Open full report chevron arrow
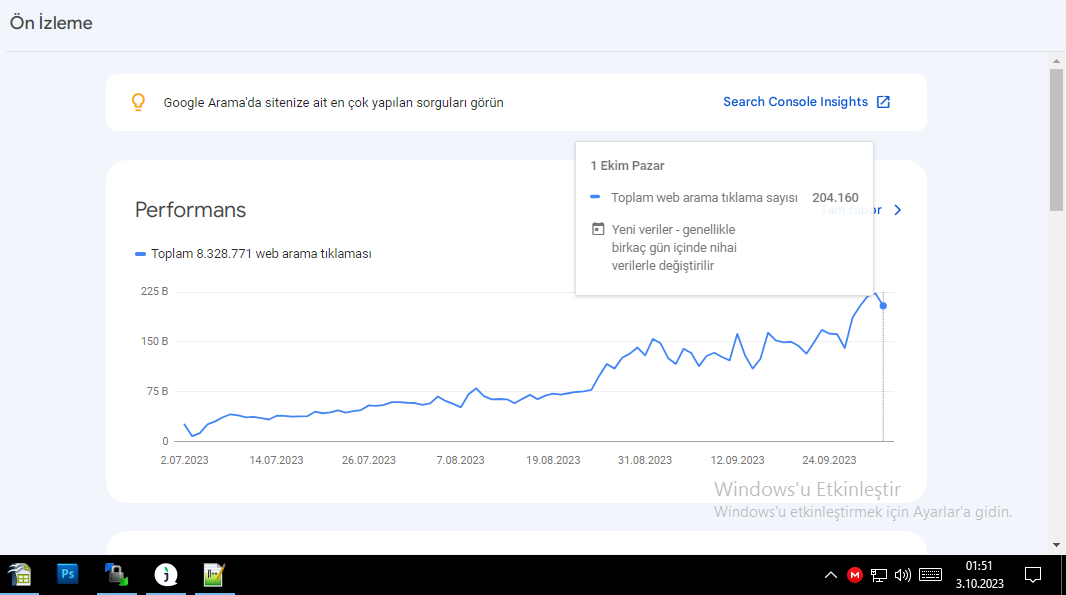1066x595 pixels. click(x=897, y=210)
